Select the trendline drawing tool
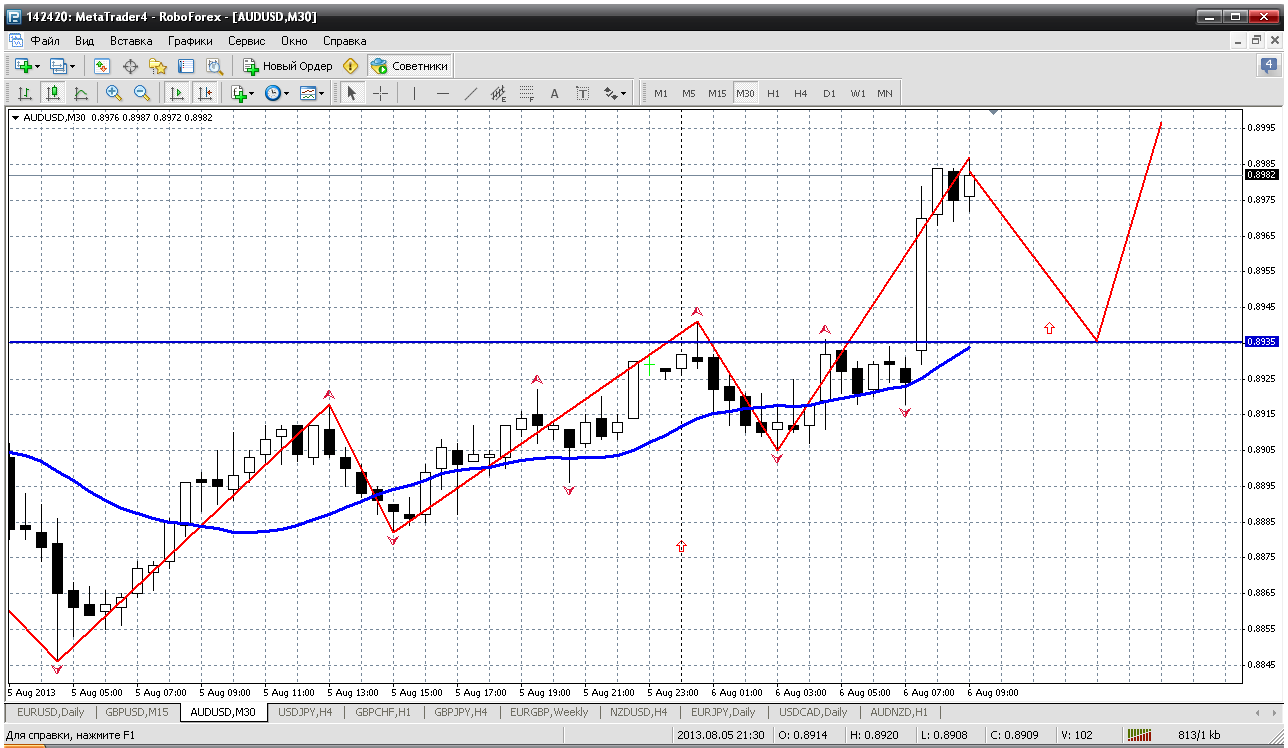The image size is (1288, 748). (x=471, y=93)
